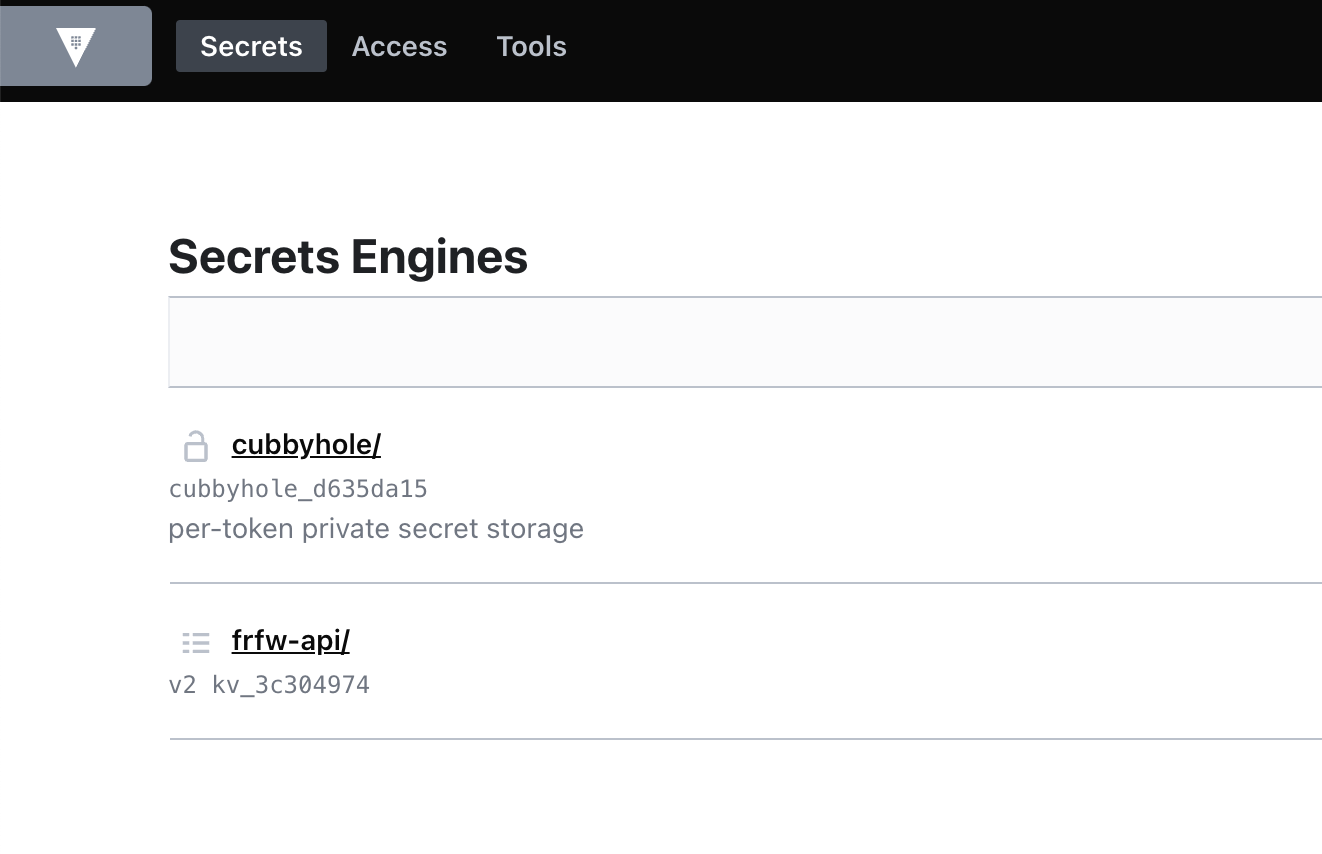
Task: Select the cubbyhole_d635da15 accessor text
Action: click(298, 489)
